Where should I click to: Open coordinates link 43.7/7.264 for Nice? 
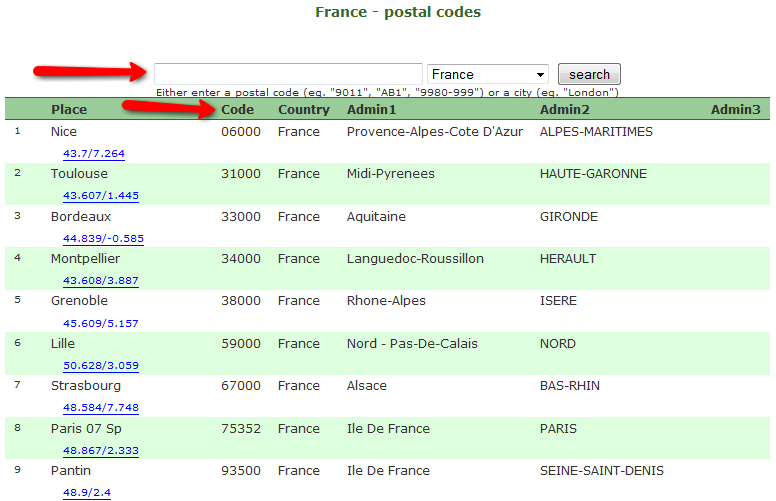click(x=94, y=153)
